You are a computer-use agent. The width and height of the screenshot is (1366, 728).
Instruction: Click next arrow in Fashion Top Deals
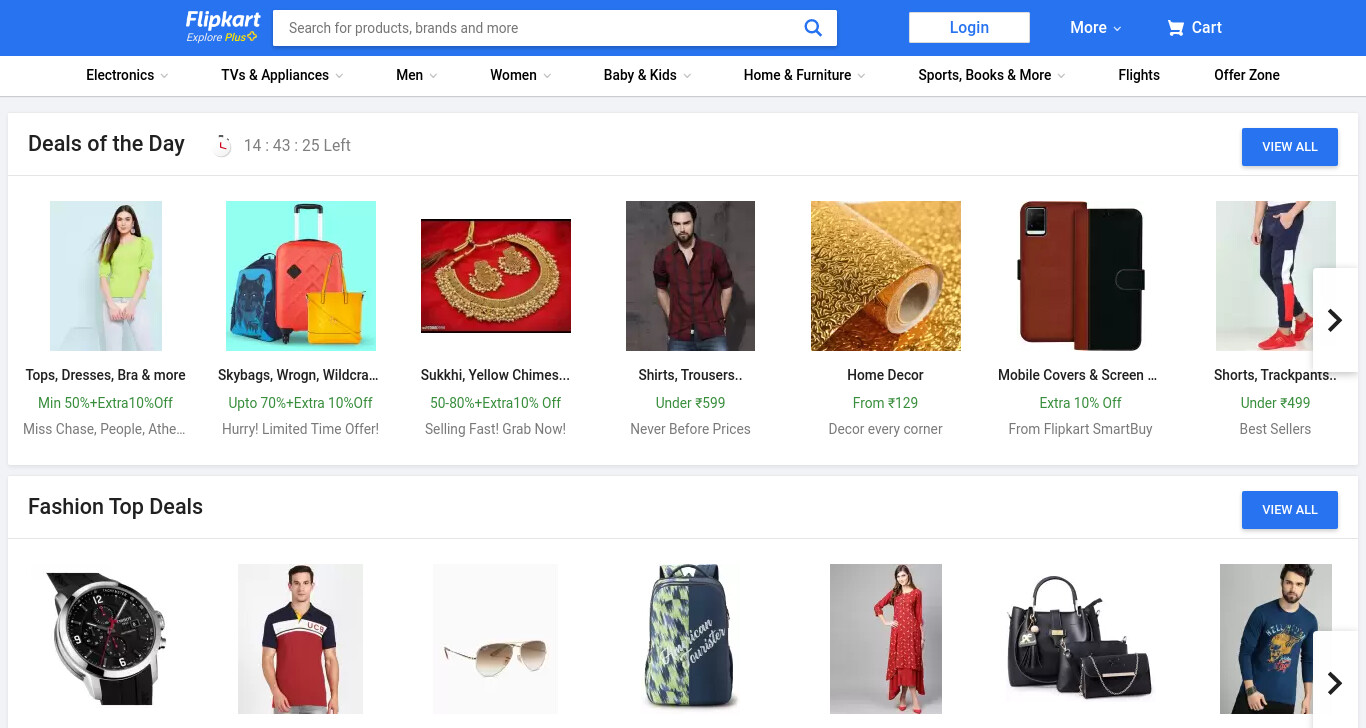tap(1334, 682)
